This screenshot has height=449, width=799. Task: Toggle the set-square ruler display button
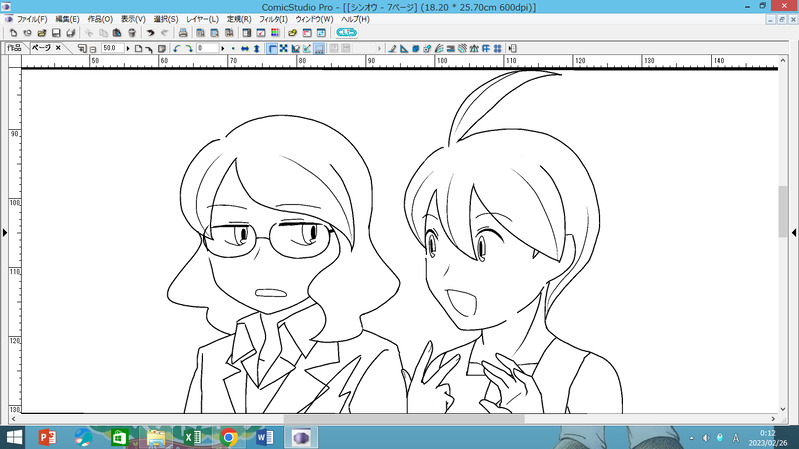[x=307, y=48]
